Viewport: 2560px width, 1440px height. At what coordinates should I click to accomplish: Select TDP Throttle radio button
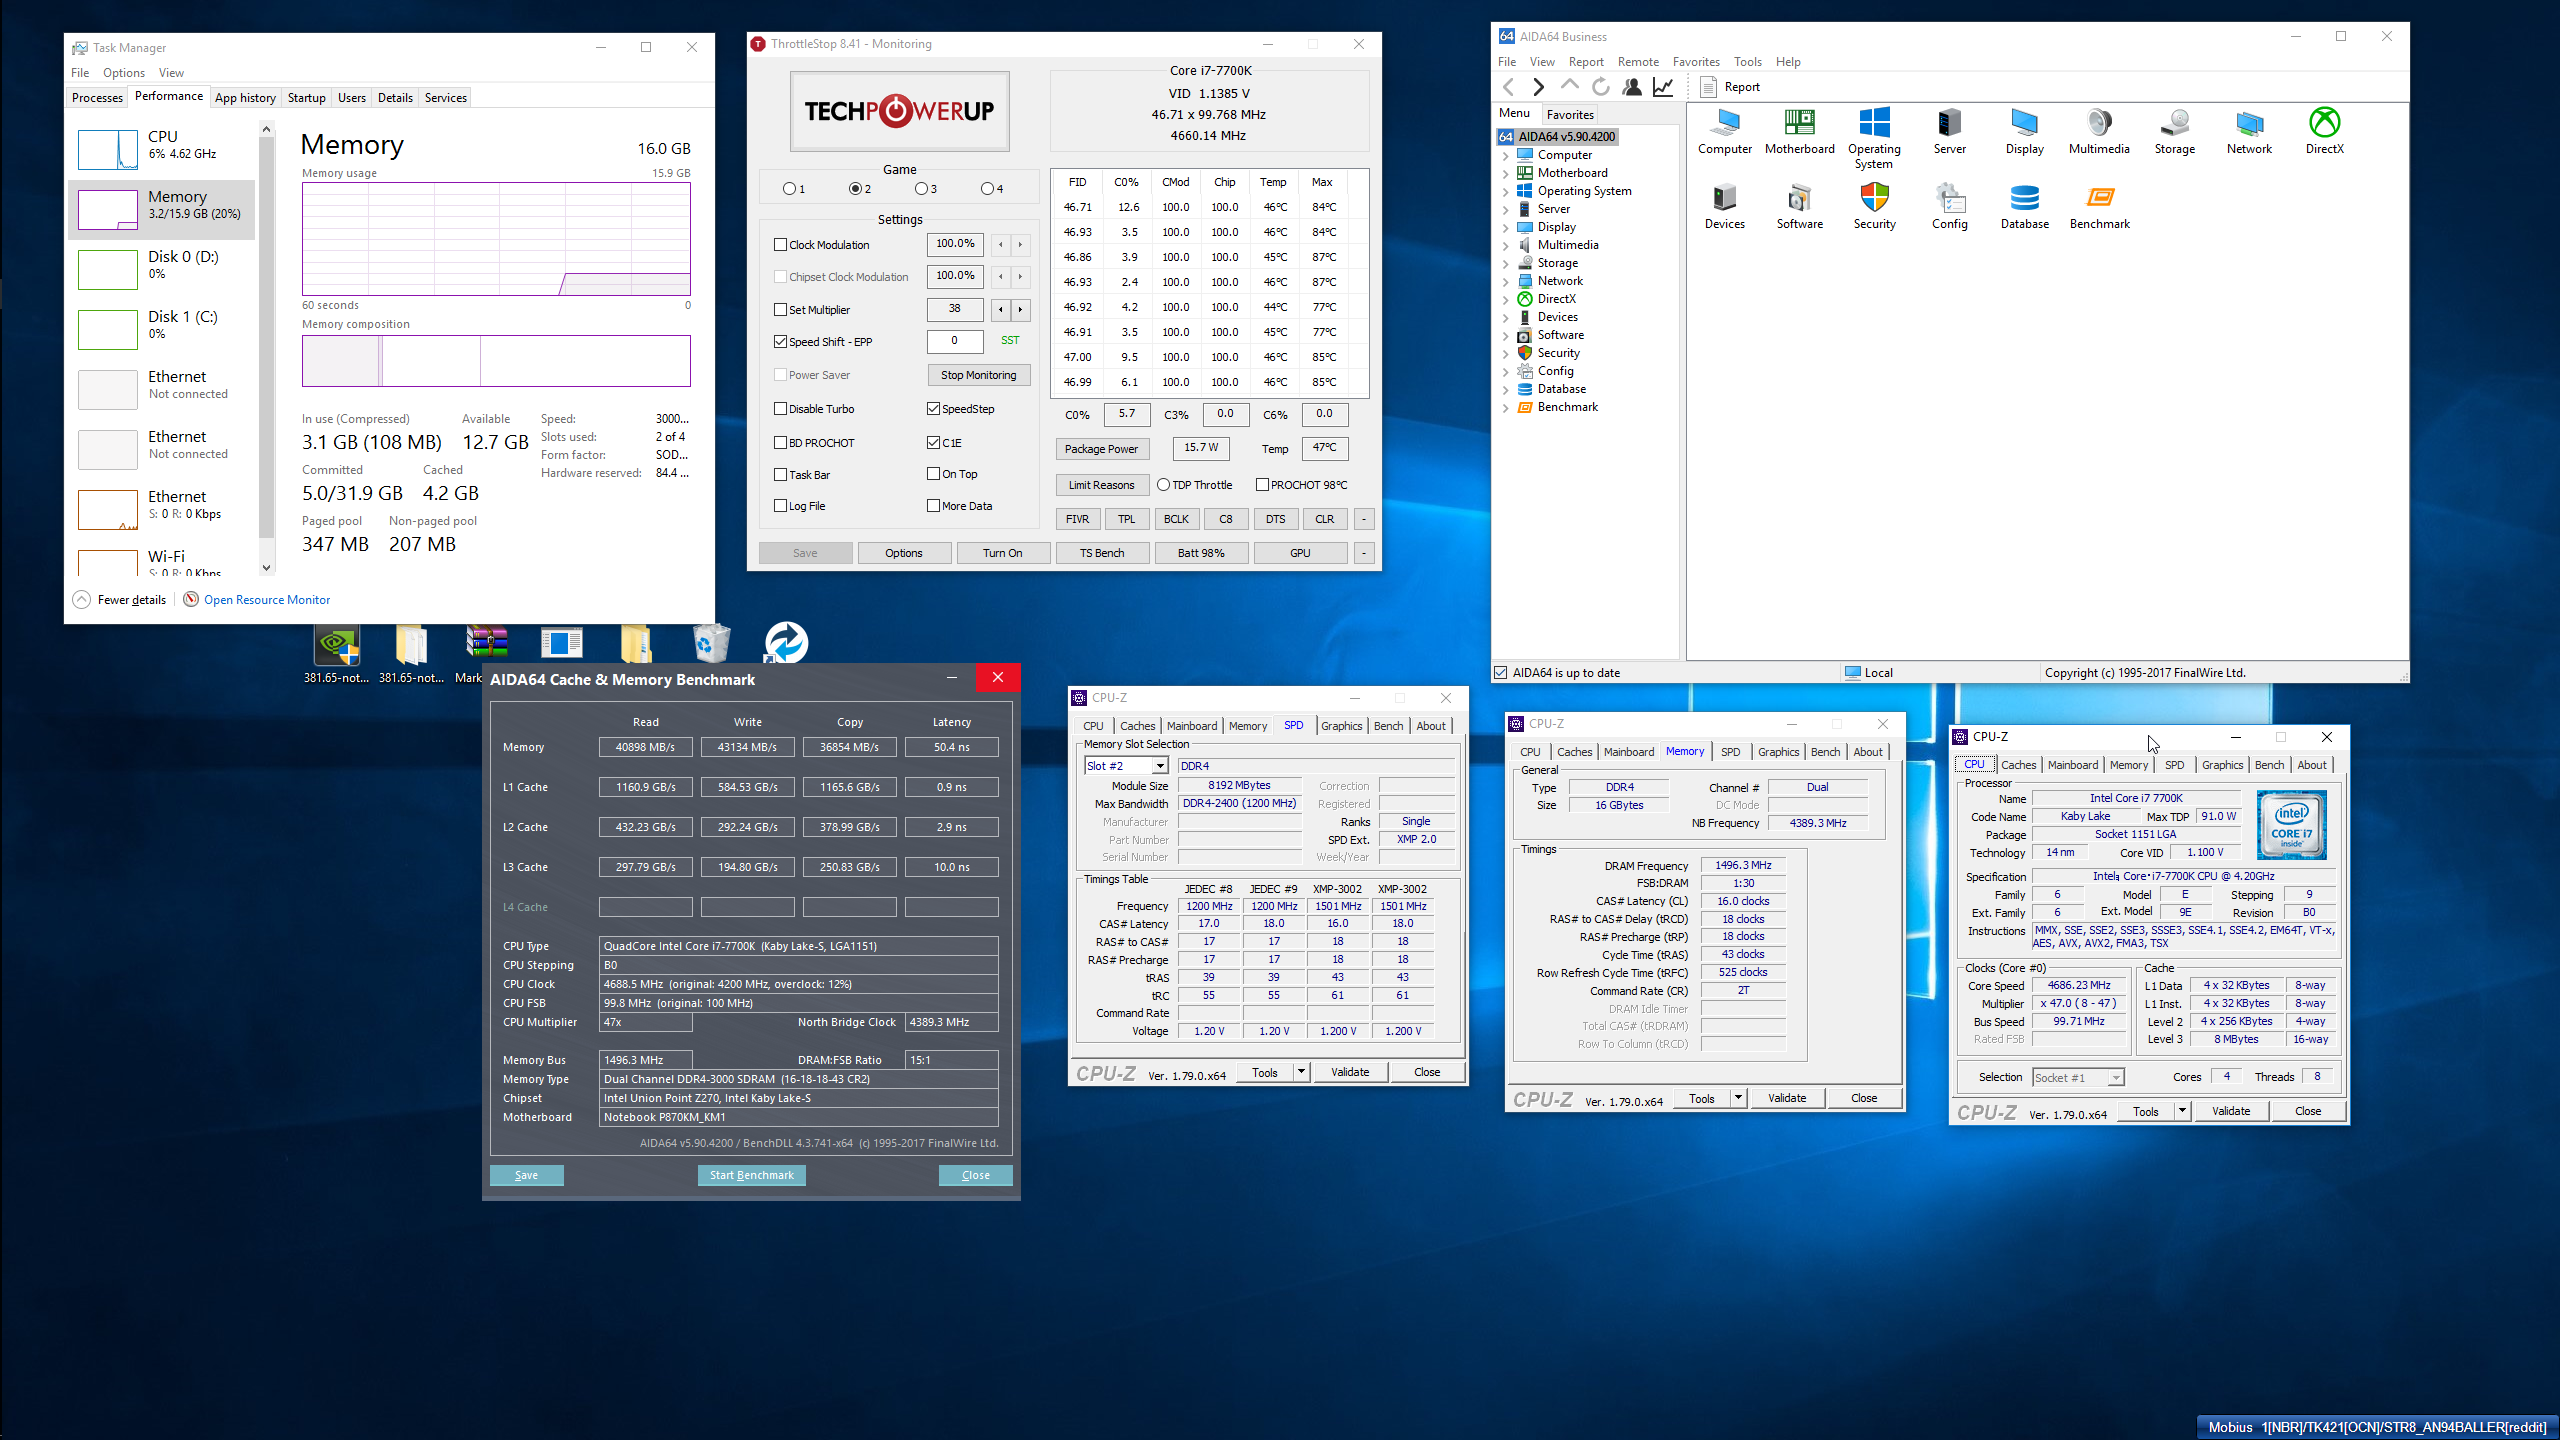[1163, 485]
